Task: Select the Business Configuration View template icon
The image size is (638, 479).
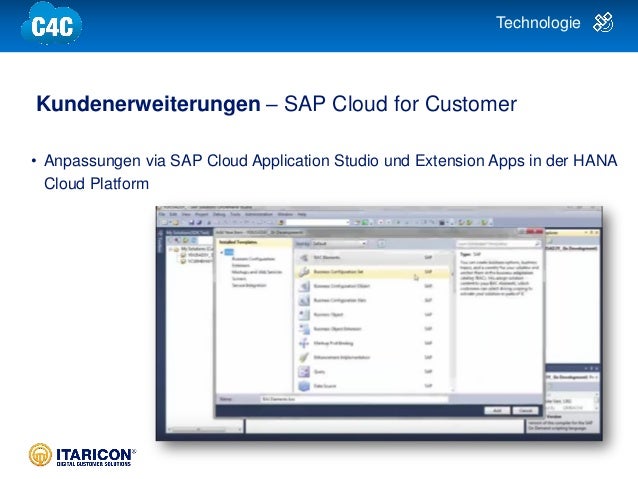Action: tap(304, 301)
